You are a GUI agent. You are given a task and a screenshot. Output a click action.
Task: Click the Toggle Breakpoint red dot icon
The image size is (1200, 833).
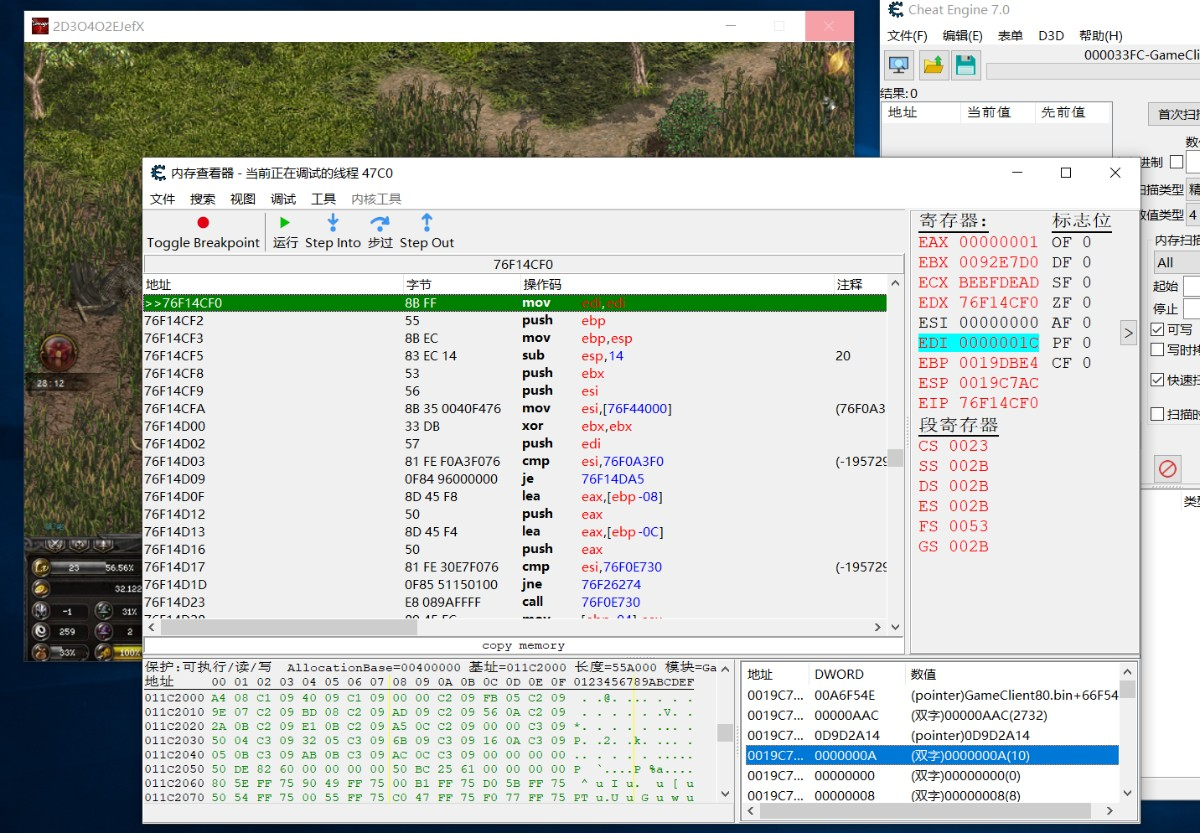[203, 223]
